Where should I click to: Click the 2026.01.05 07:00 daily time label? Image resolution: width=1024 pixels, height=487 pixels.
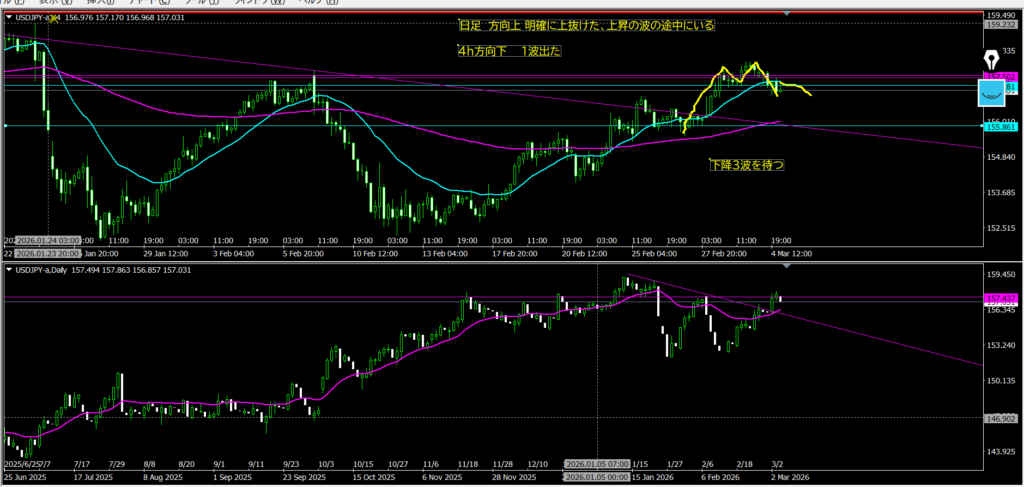point(598,464)
